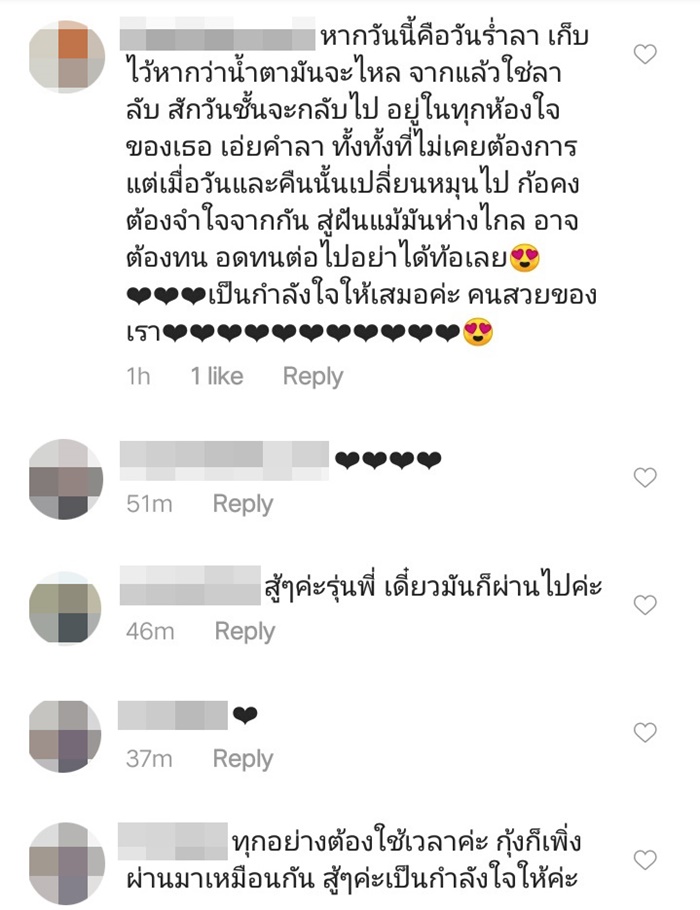Viewport: 700px width, 910px height.
Task: Reply to the 1h comment
Action: tap(313, 377)
